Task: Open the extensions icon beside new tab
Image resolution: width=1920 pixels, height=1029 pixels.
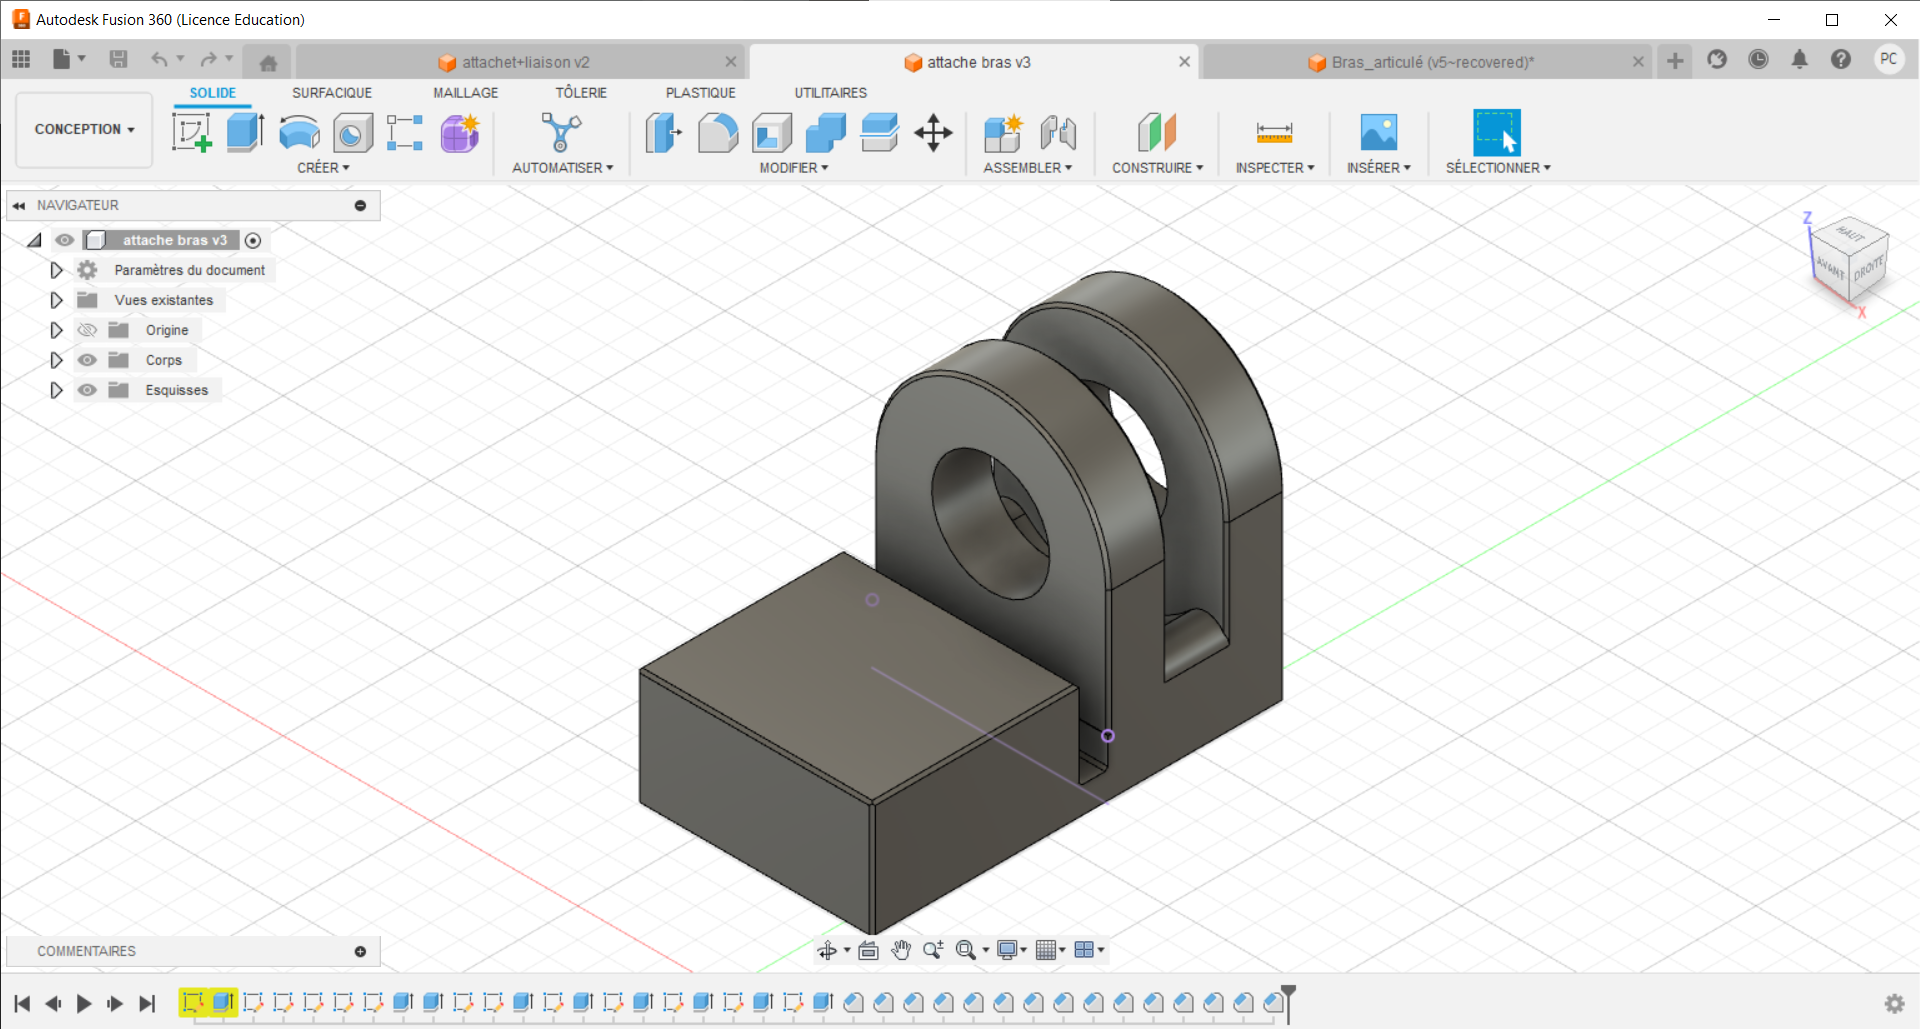Action: (x=1717, y=59)
